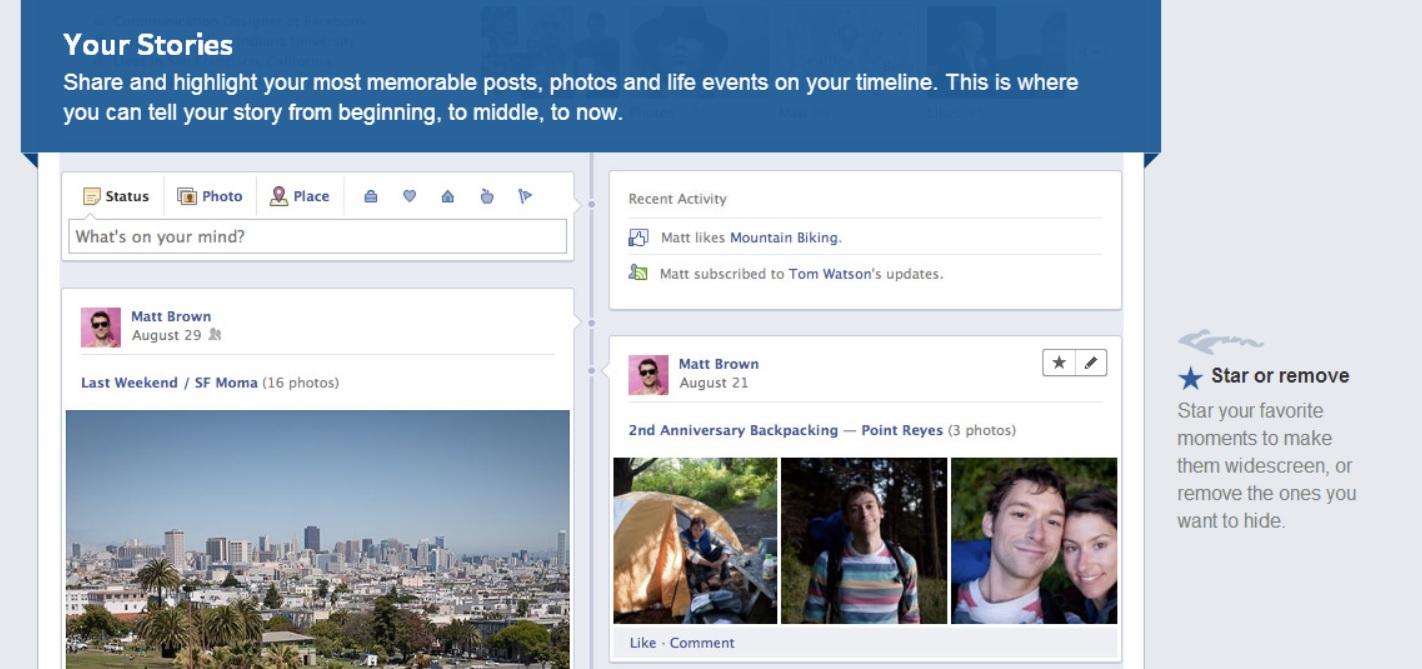Click the heart Family and Relationships icon
The height and width of the screenshot is (669, 1422).
pyautogui.click(x=409, y=197)
